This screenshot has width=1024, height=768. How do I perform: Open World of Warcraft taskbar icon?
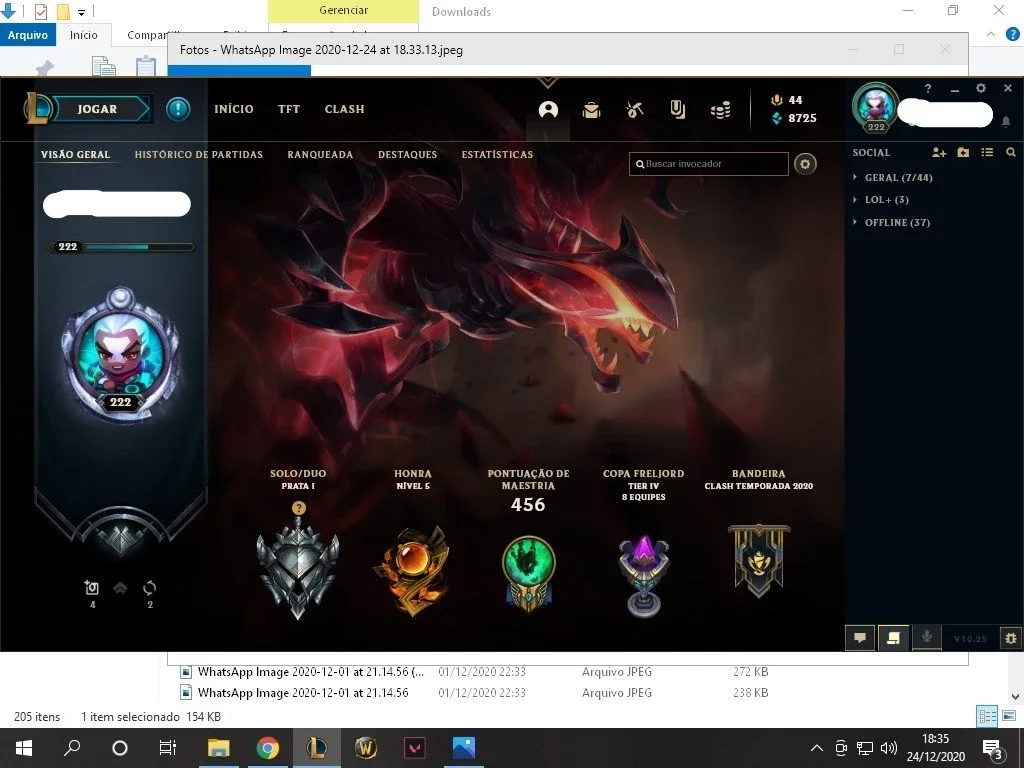point(366,748)
